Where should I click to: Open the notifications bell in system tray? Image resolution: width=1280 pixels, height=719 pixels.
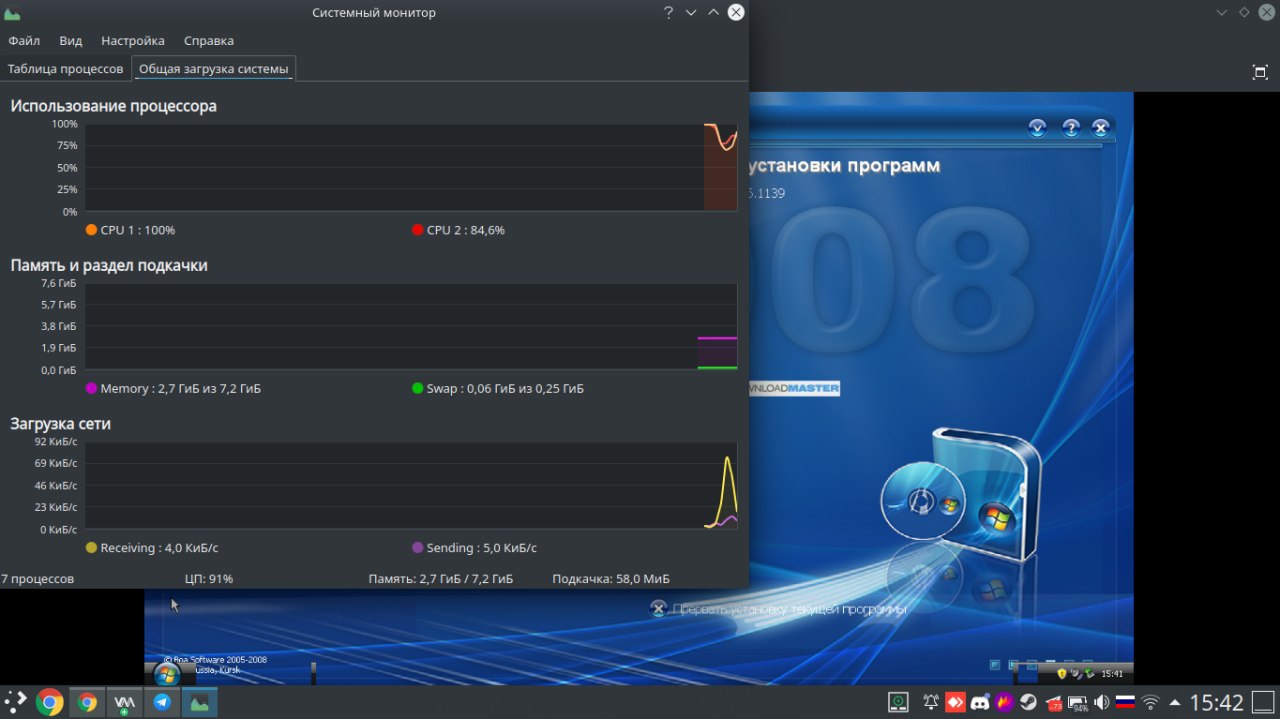(931, 703)
